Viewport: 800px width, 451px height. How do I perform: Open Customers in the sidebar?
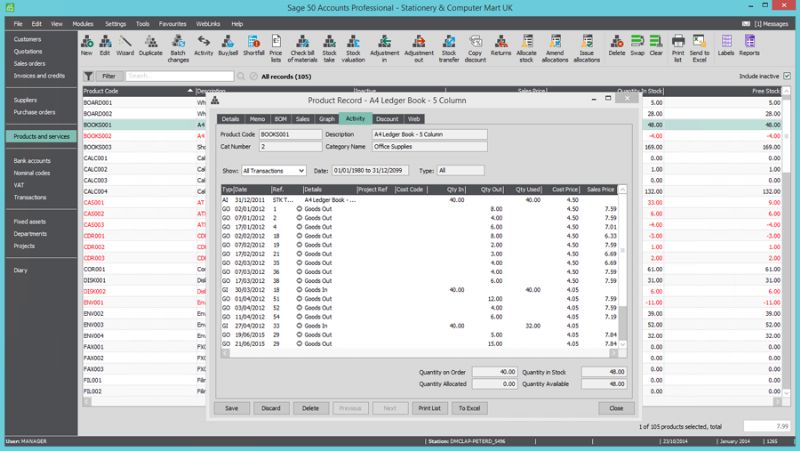pyautogui.click(x=28, y=39)
